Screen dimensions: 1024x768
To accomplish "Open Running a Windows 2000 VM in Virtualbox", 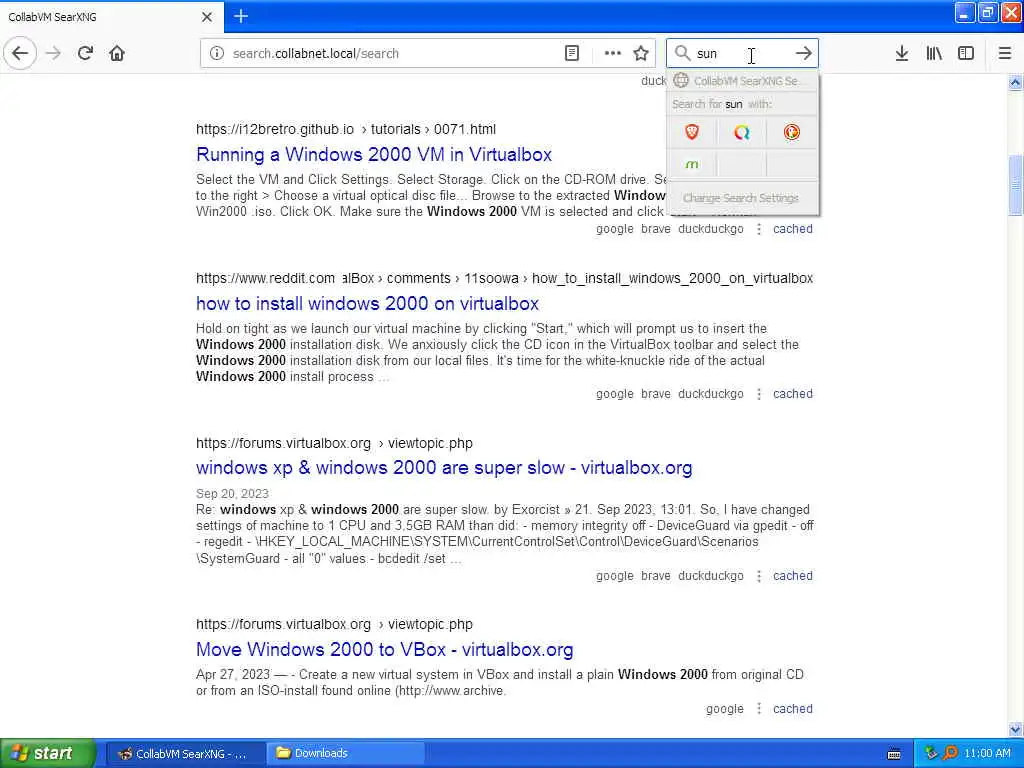I will click(374, 155).
